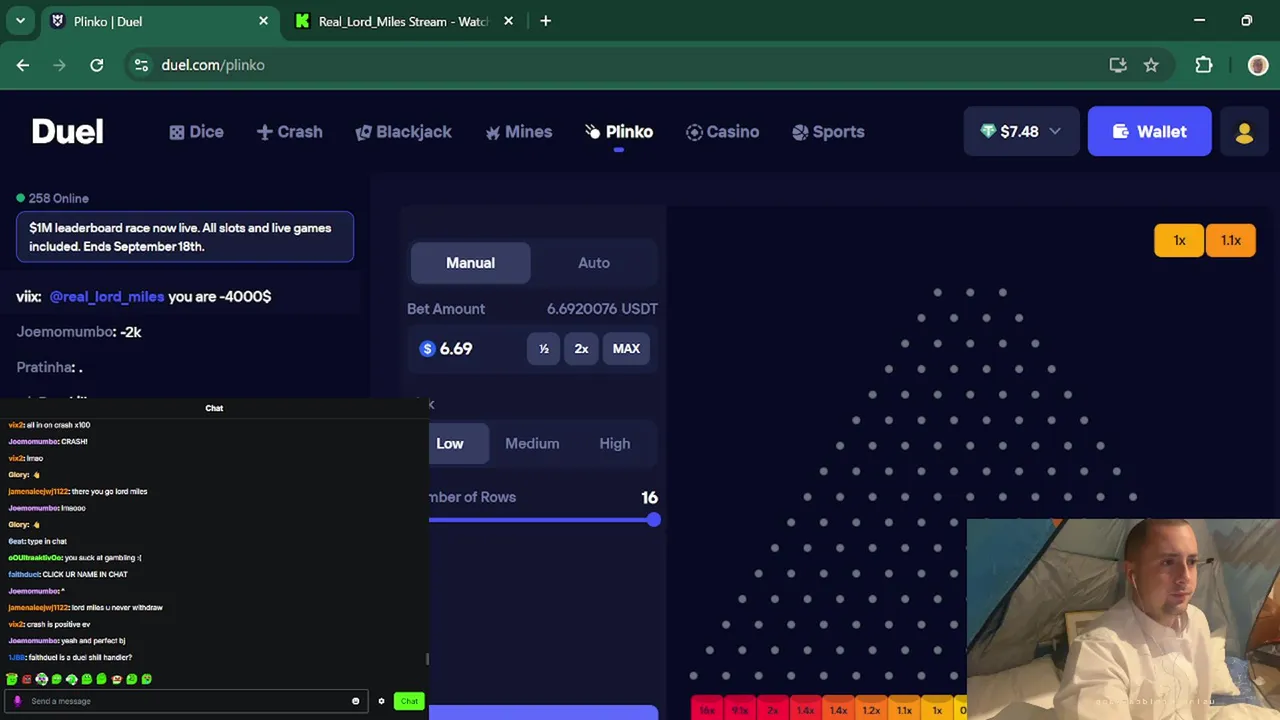
Task: Close the Real_Lord_Miles Stream tab
Action: 509,21
